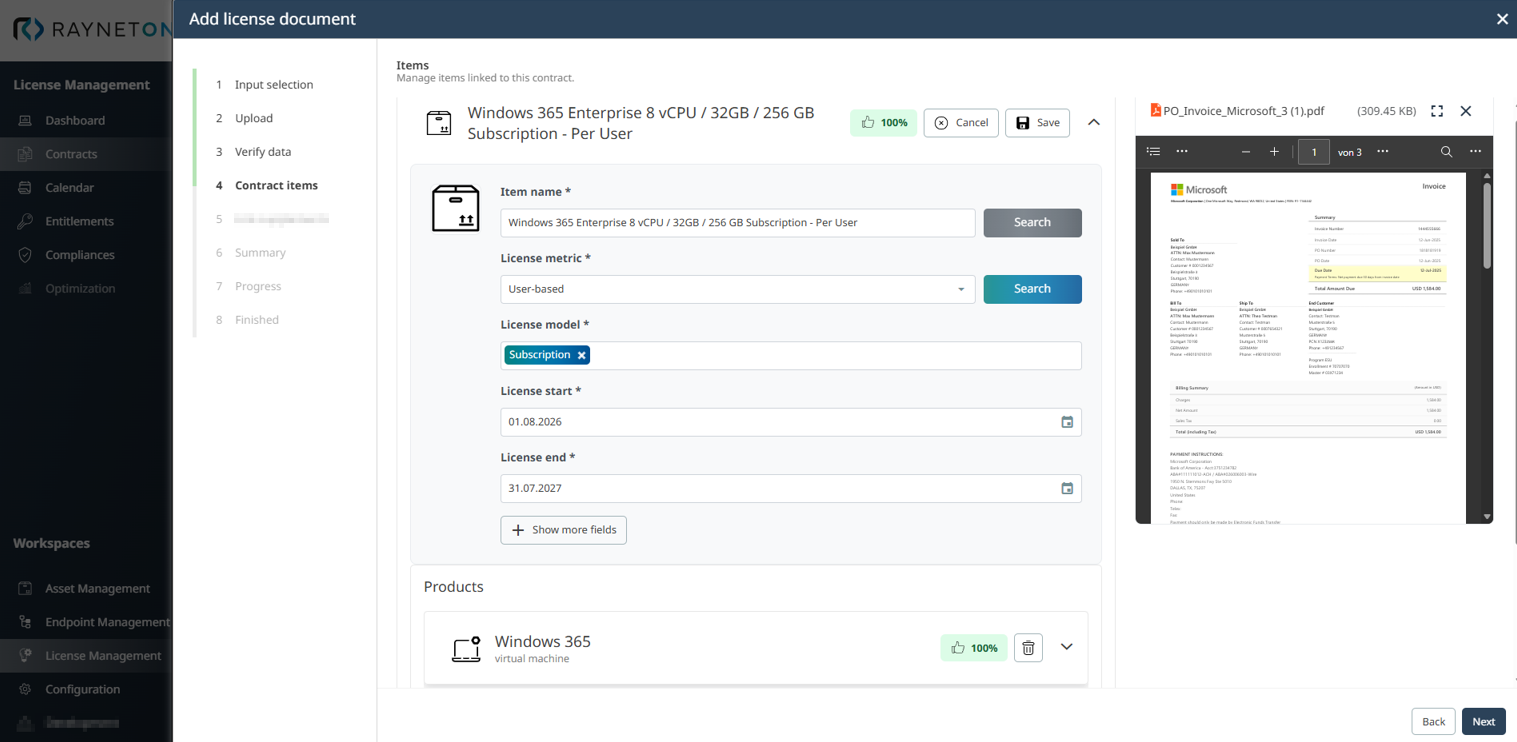1517x742 pixels.
Task: Click the License Management workspace icon
Action: pyautogui.click(x=25, y=656)
